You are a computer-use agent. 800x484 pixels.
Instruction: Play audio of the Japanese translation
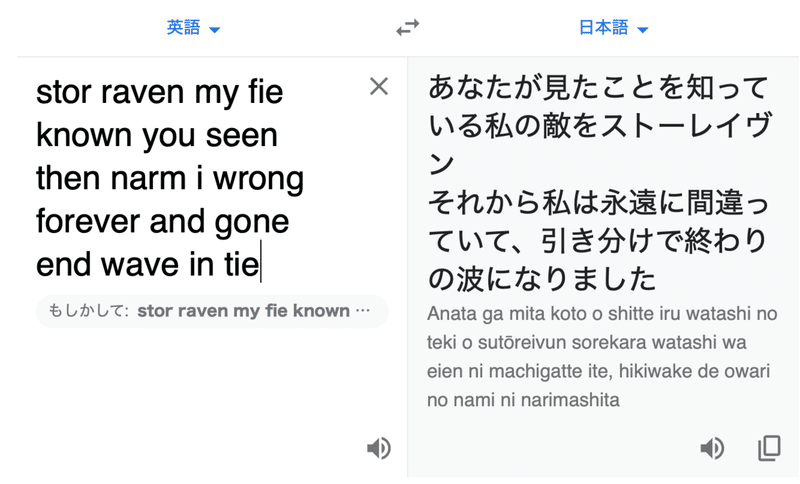(712, 448)
